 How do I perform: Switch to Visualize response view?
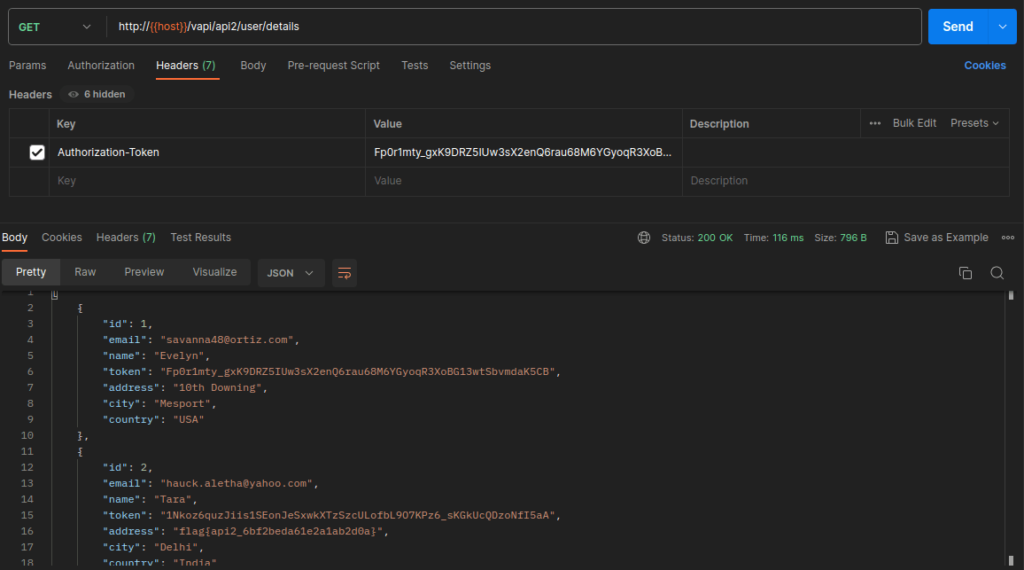[x=215, y=272]
